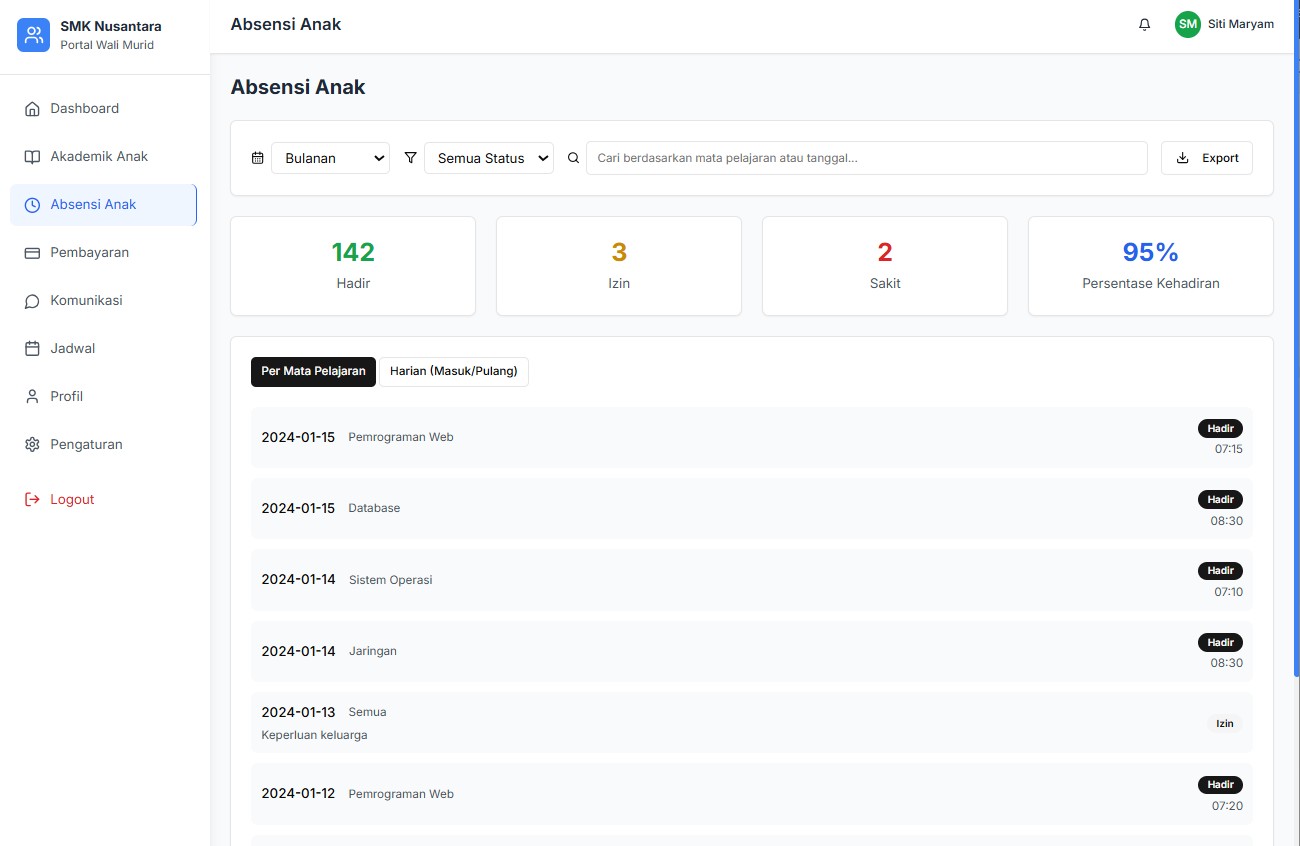The width and height of the screenshot is (1300, 846).
Task: Click the notification bell icon
Action: pyautogui.click(x=1144, y=24)
